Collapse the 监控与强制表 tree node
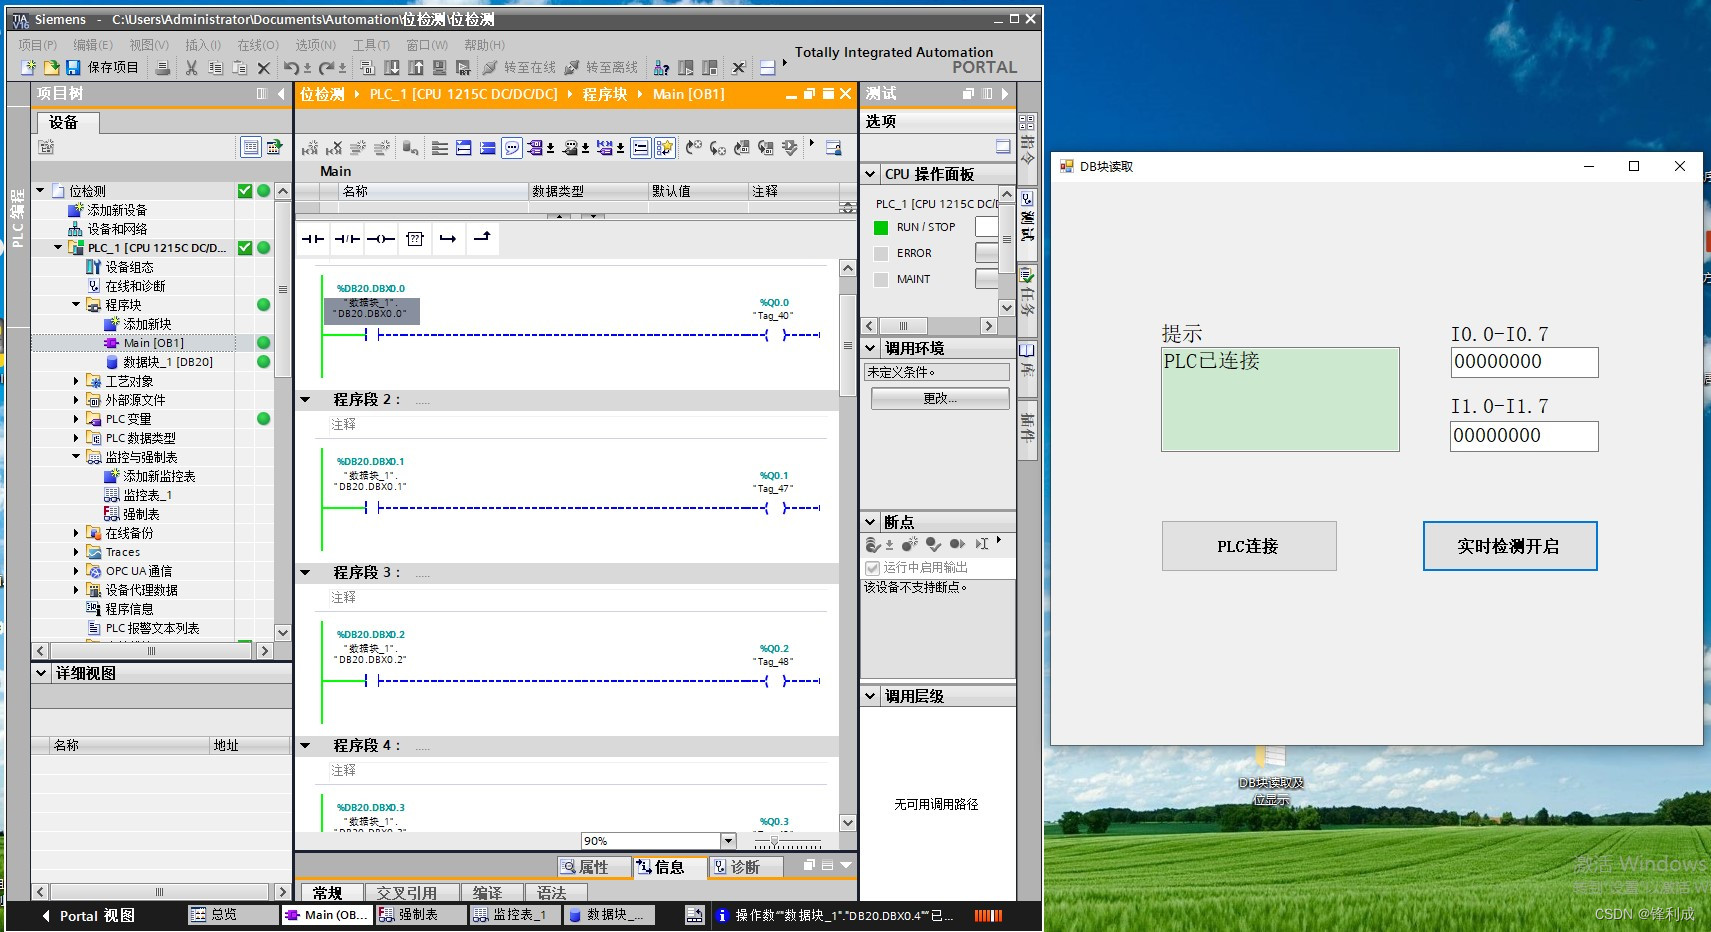The width and height of the screenshot is (1711, 932). tap(76, 456)
